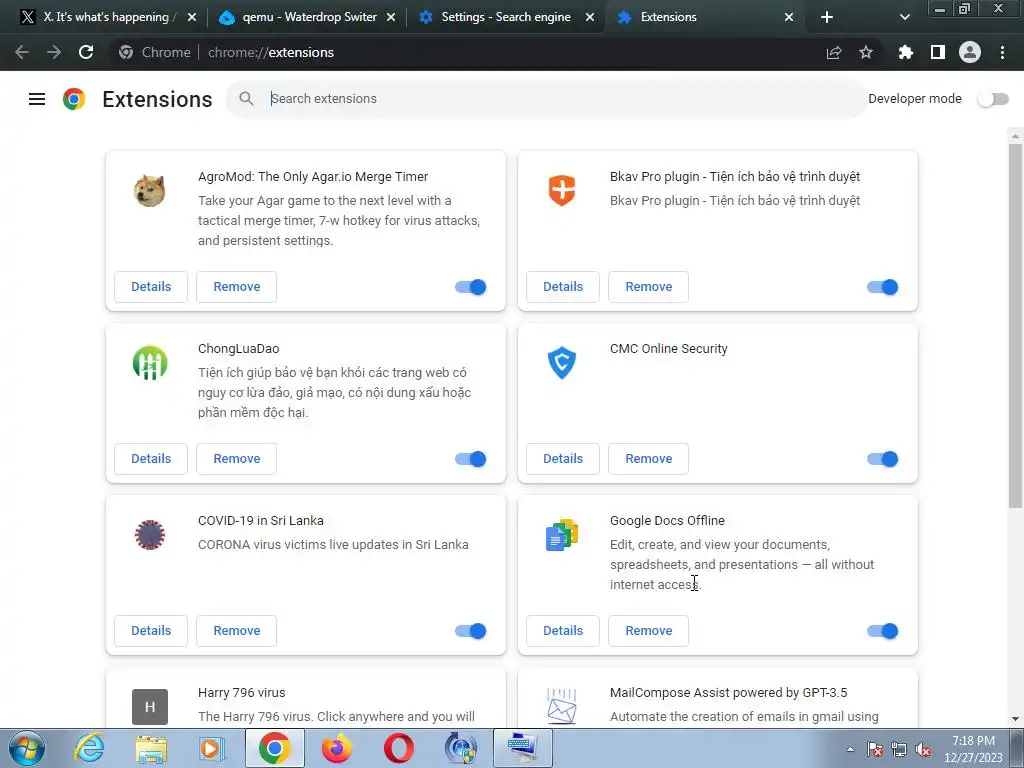Click the muted volume tray icon
The height and width of the screenshot is (768, 1024).
tap(923, 750)
